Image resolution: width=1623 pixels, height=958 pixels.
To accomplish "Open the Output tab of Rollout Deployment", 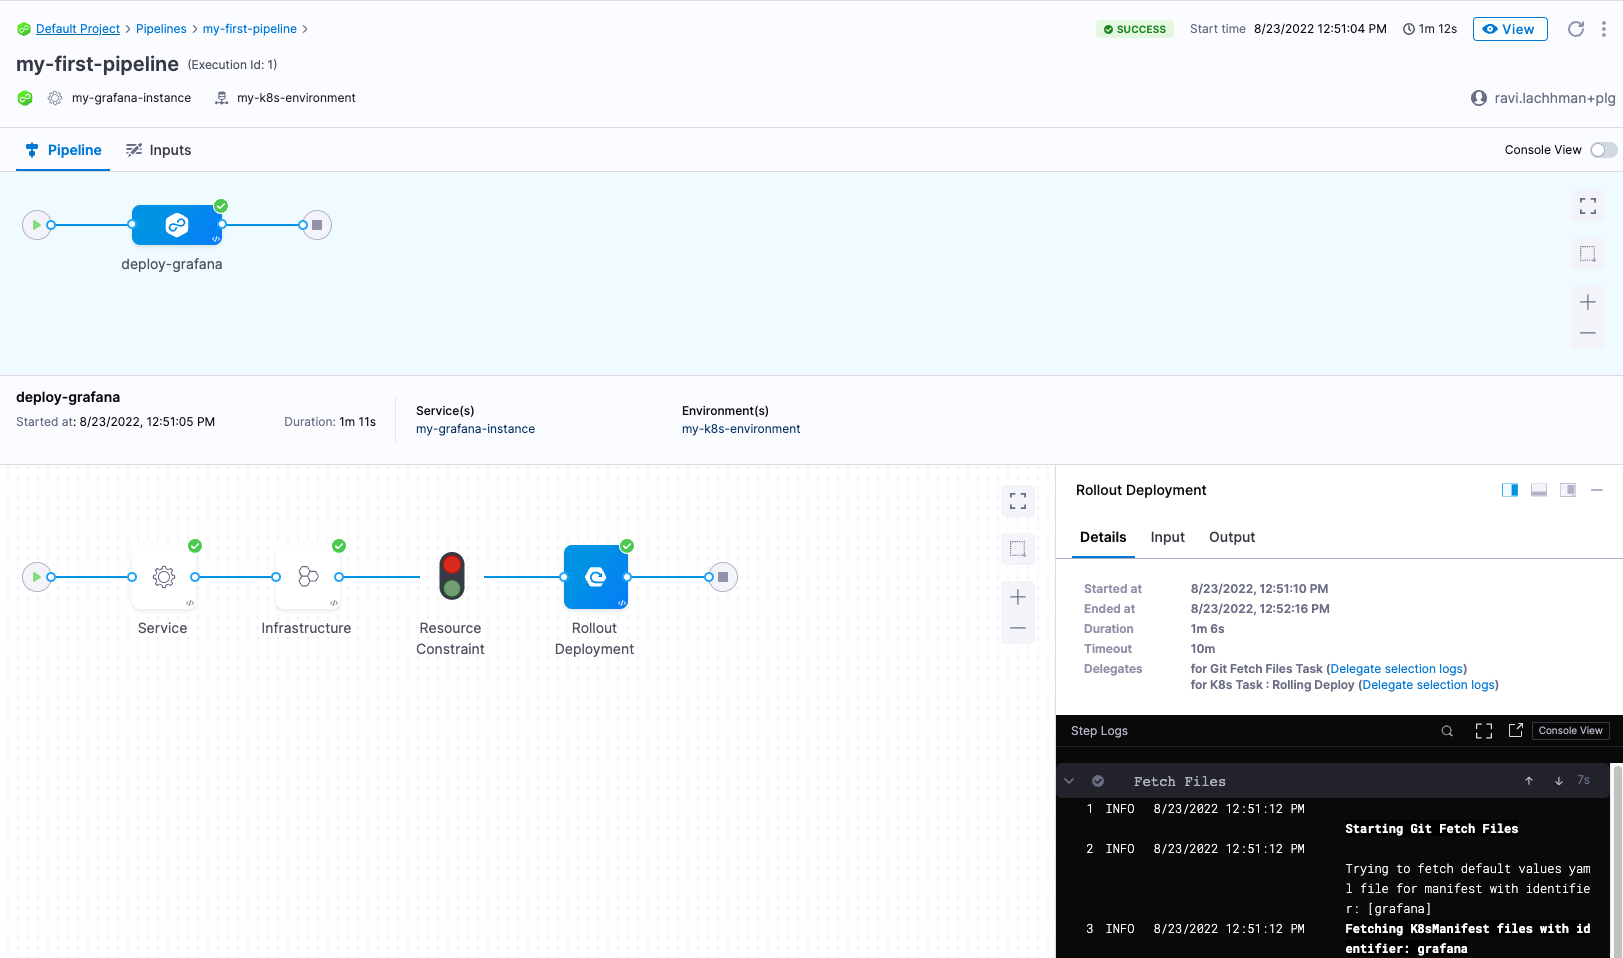I will coord(1232,537).
